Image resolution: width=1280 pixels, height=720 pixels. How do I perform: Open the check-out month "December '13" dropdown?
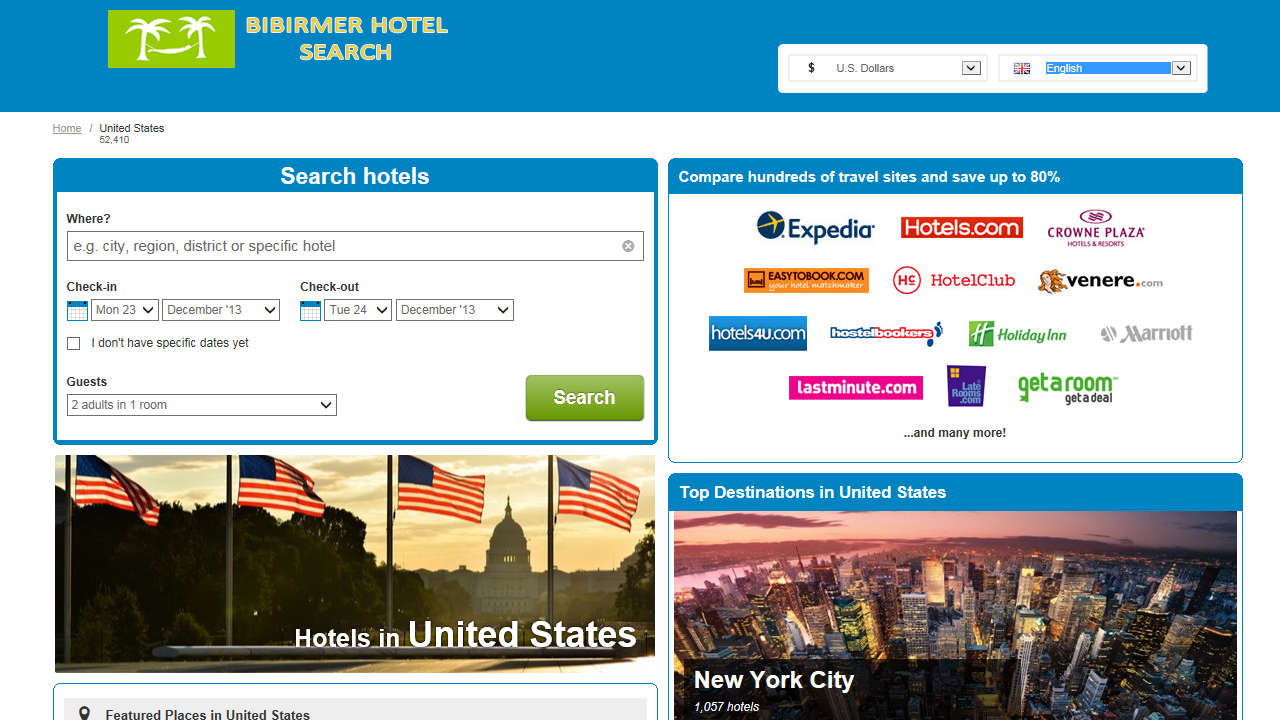[455, 310]
